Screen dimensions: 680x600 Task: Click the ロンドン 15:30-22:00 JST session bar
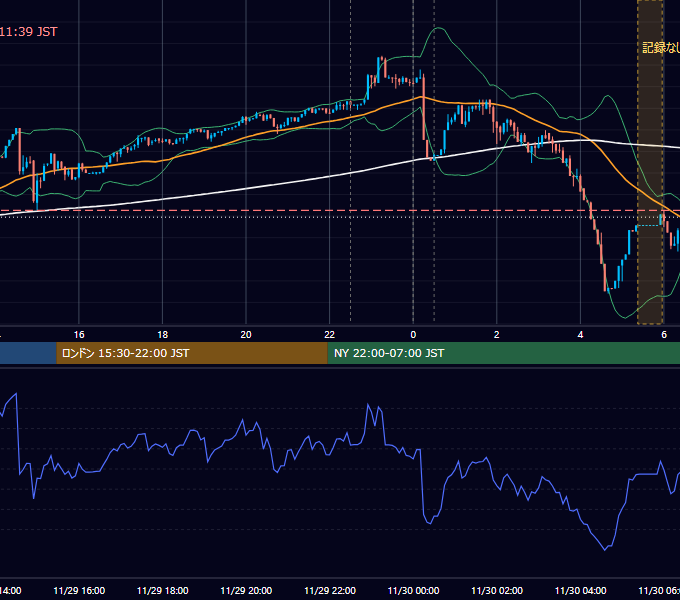192,353
